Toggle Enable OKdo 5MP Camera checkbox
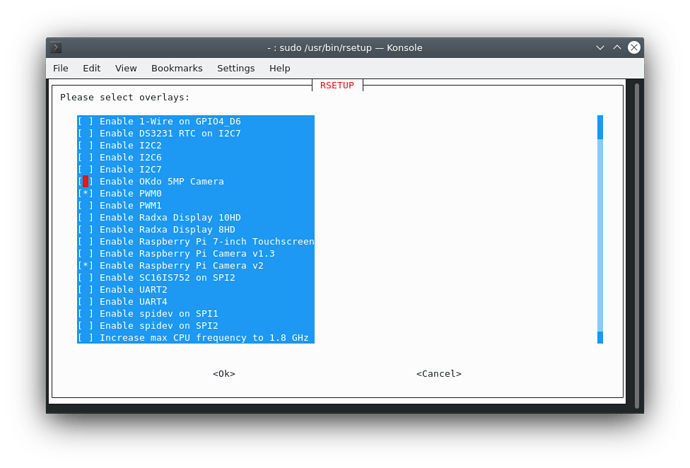Image resolution: width=690 pixels, height=468 pixels. [x=85, y=181]
